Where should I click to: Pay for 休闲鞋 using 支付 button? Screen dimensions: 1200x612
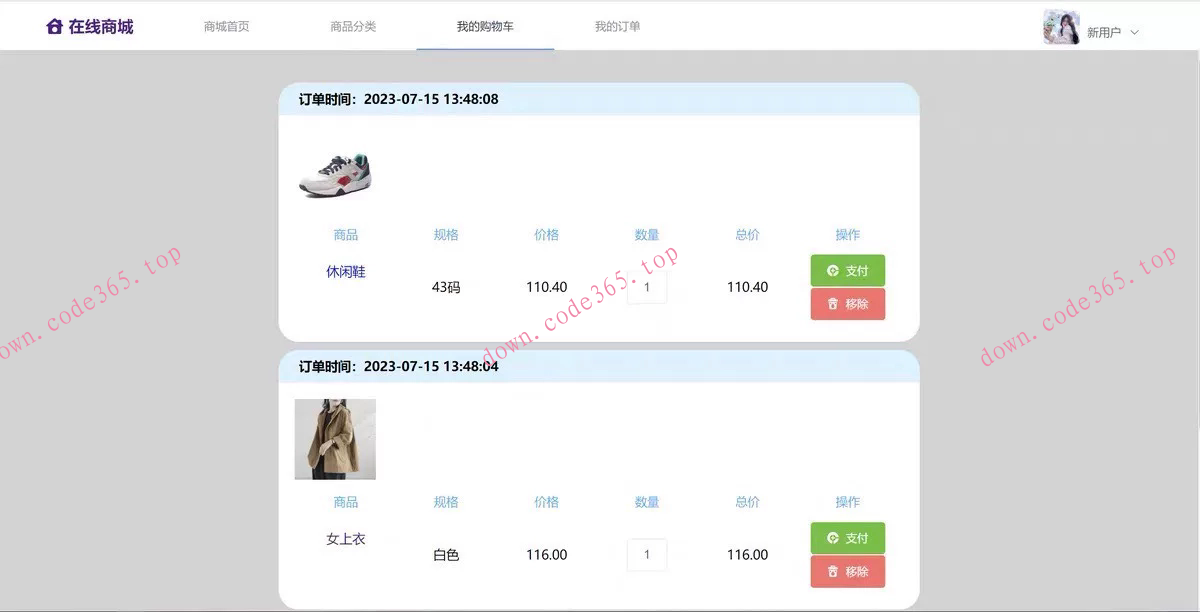[848, 270]
